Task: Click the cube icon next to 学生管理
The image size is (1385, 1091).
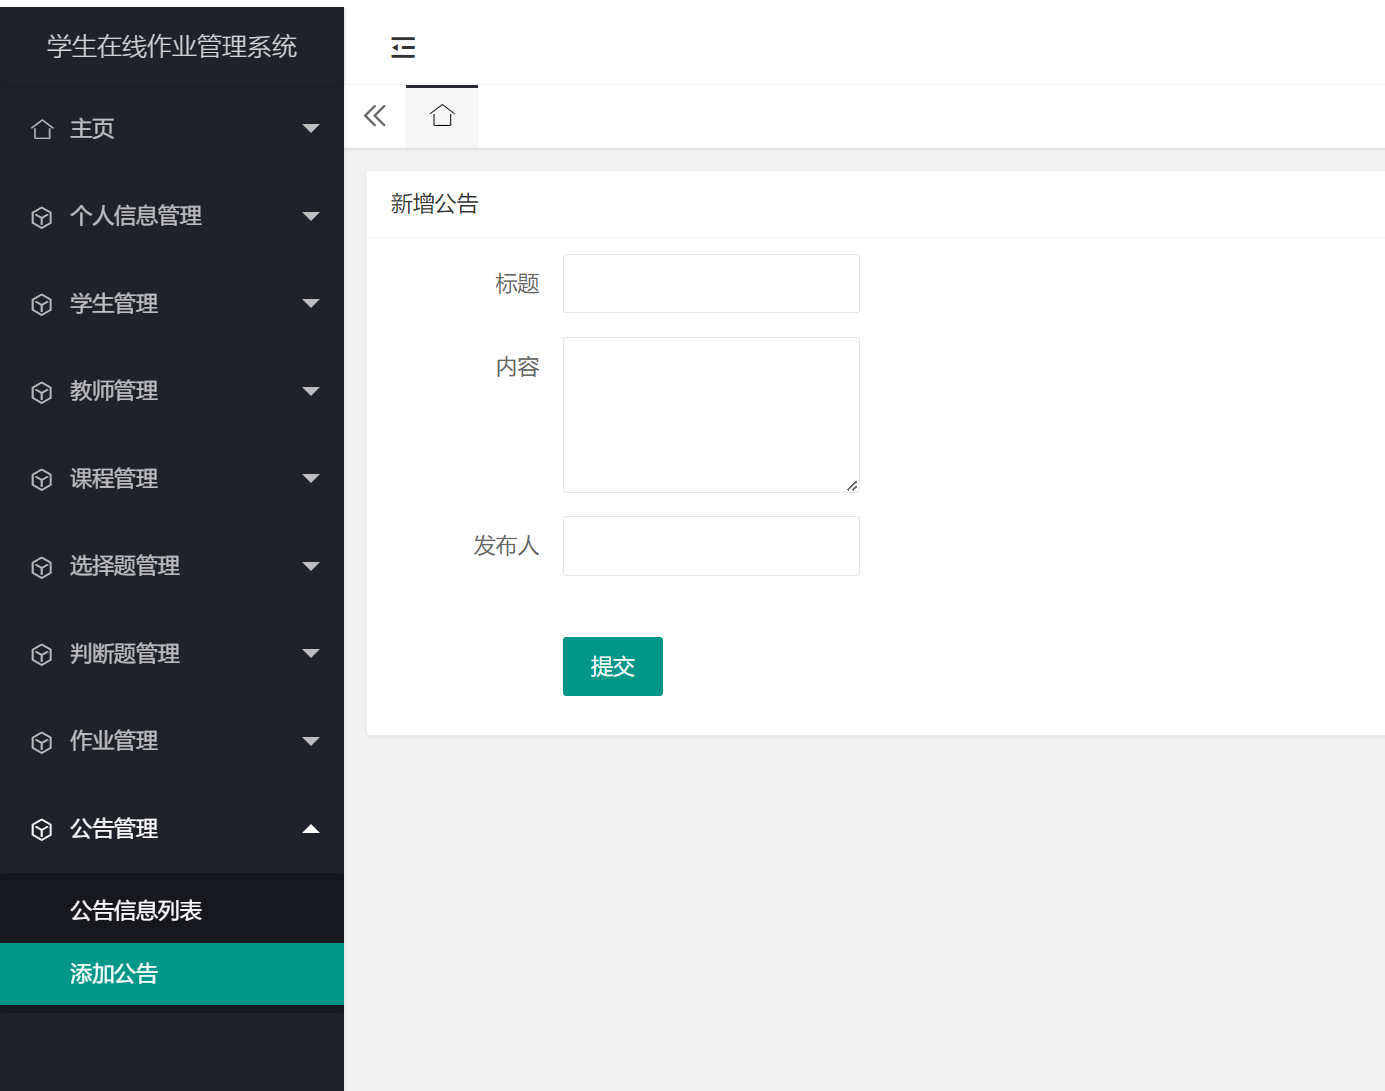Action: tap(42, 304)
